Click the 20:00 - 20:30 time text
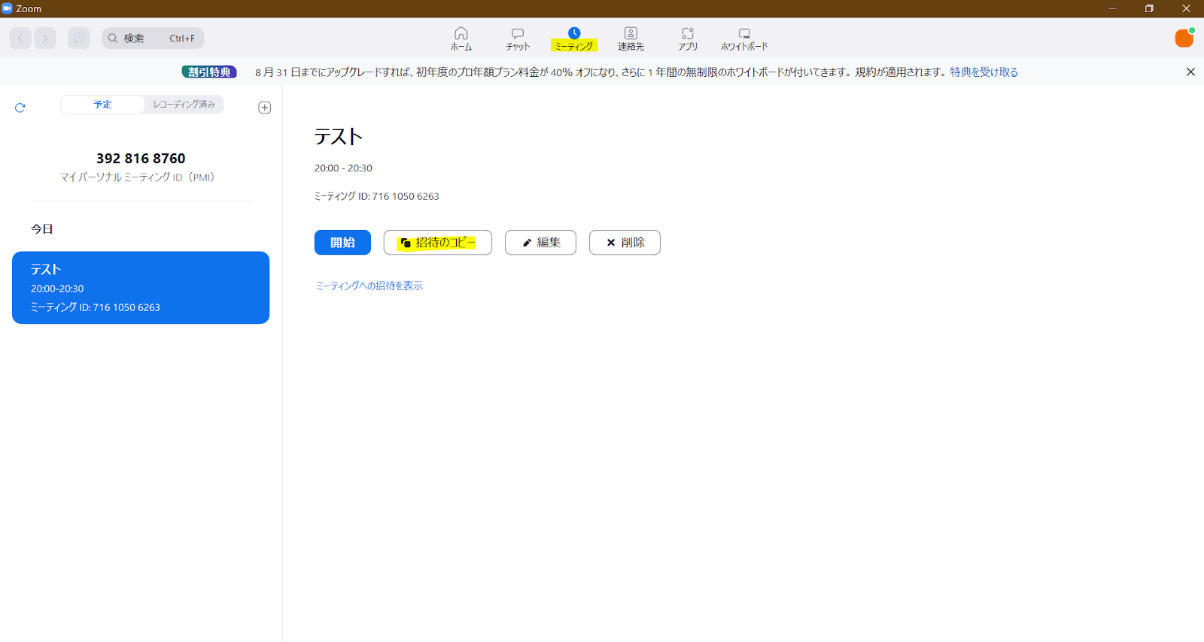The width and height of the screenshot is (1204, 642). (343, 168)
